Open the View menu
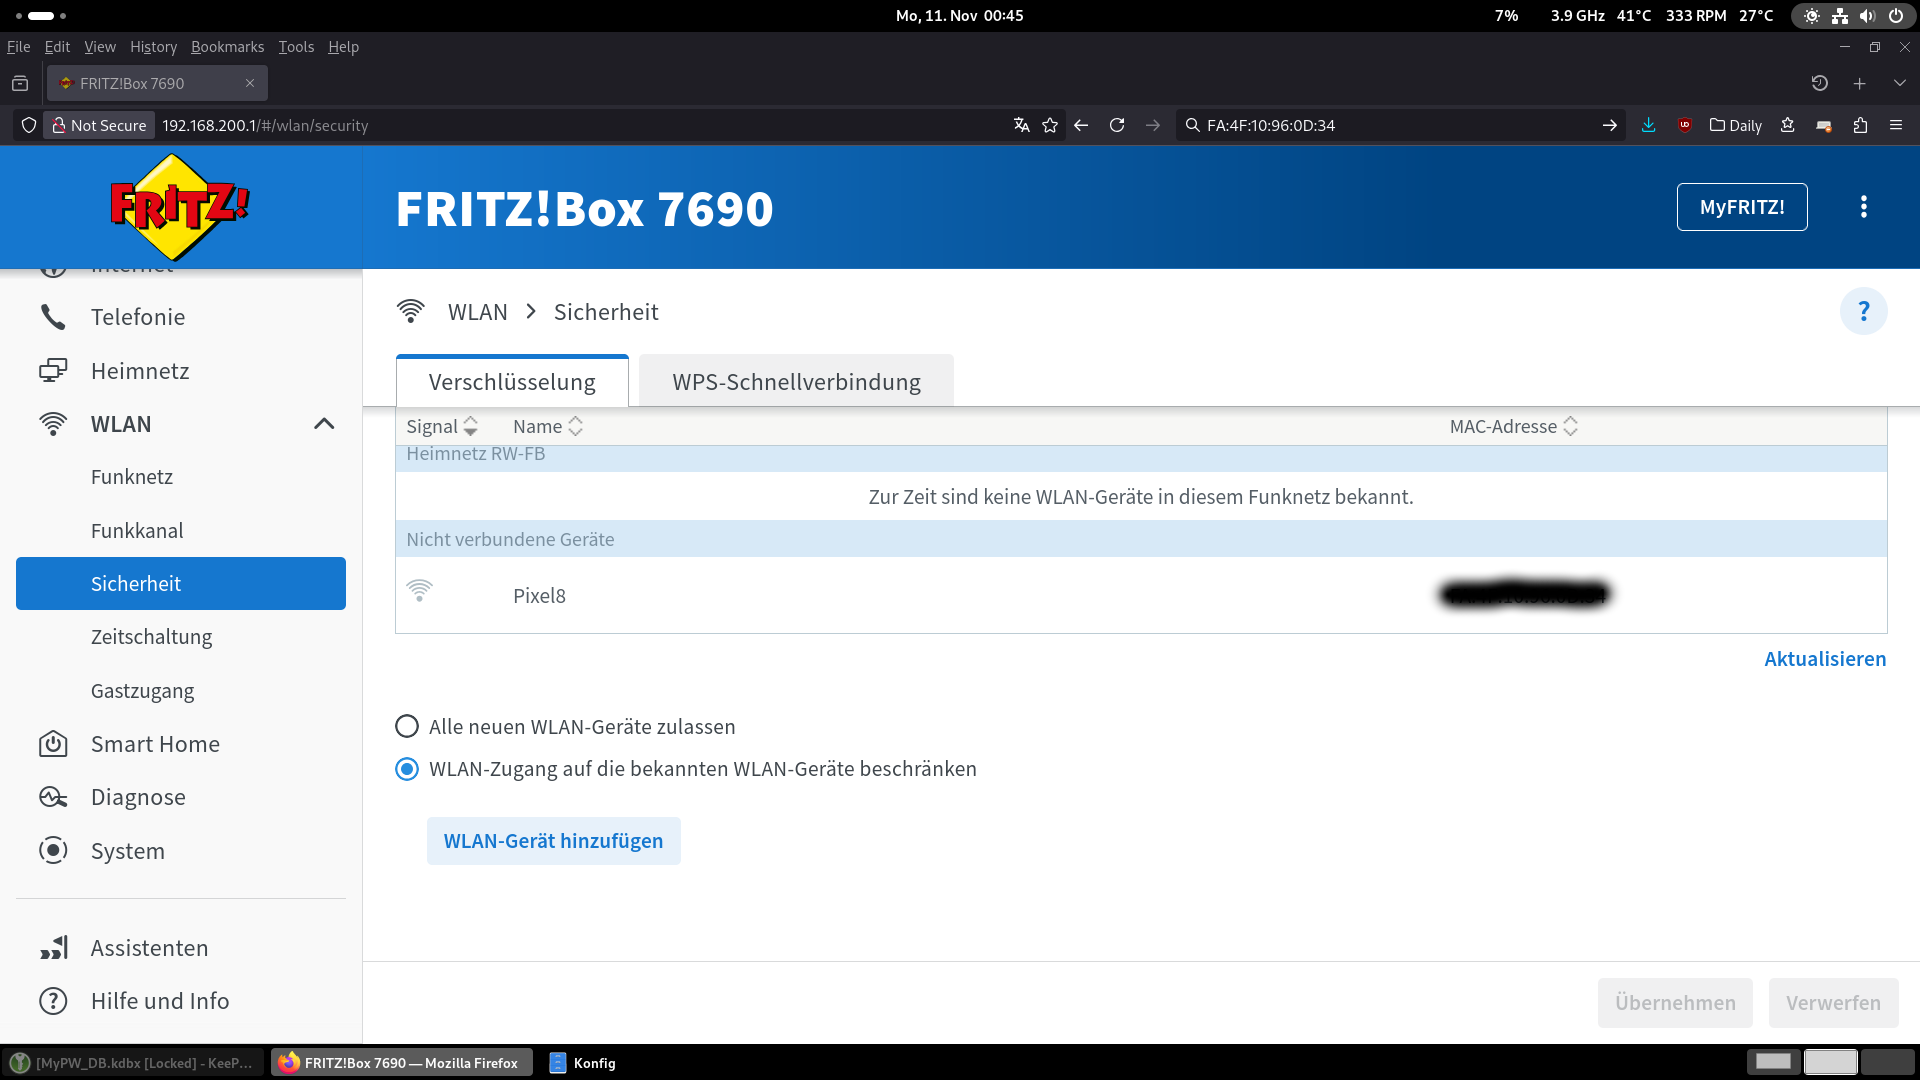This screenshot has width=1920, height=1080. (x=100, y=47)
